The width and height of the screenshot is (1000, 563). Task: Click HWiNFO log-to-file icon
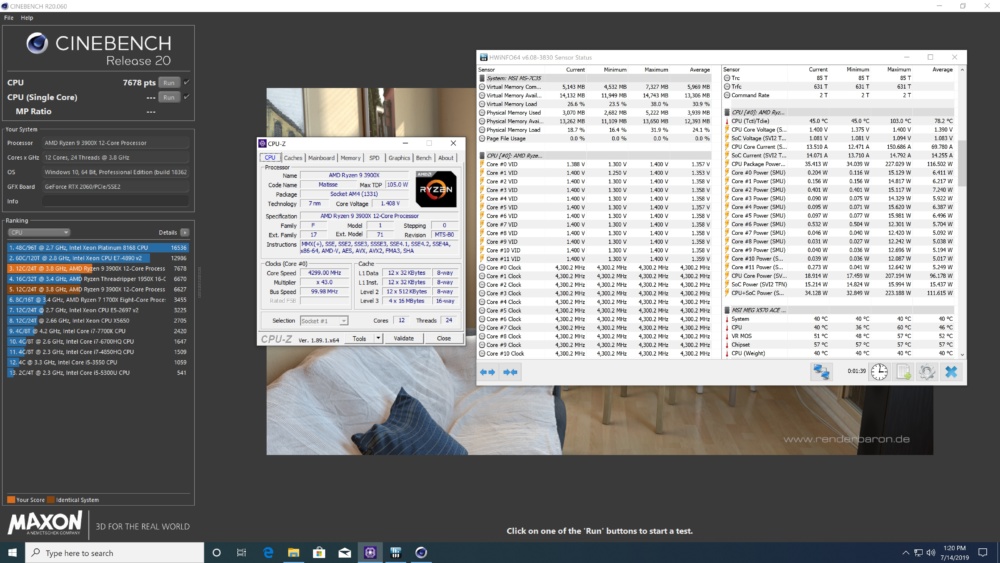click(904, 372)
